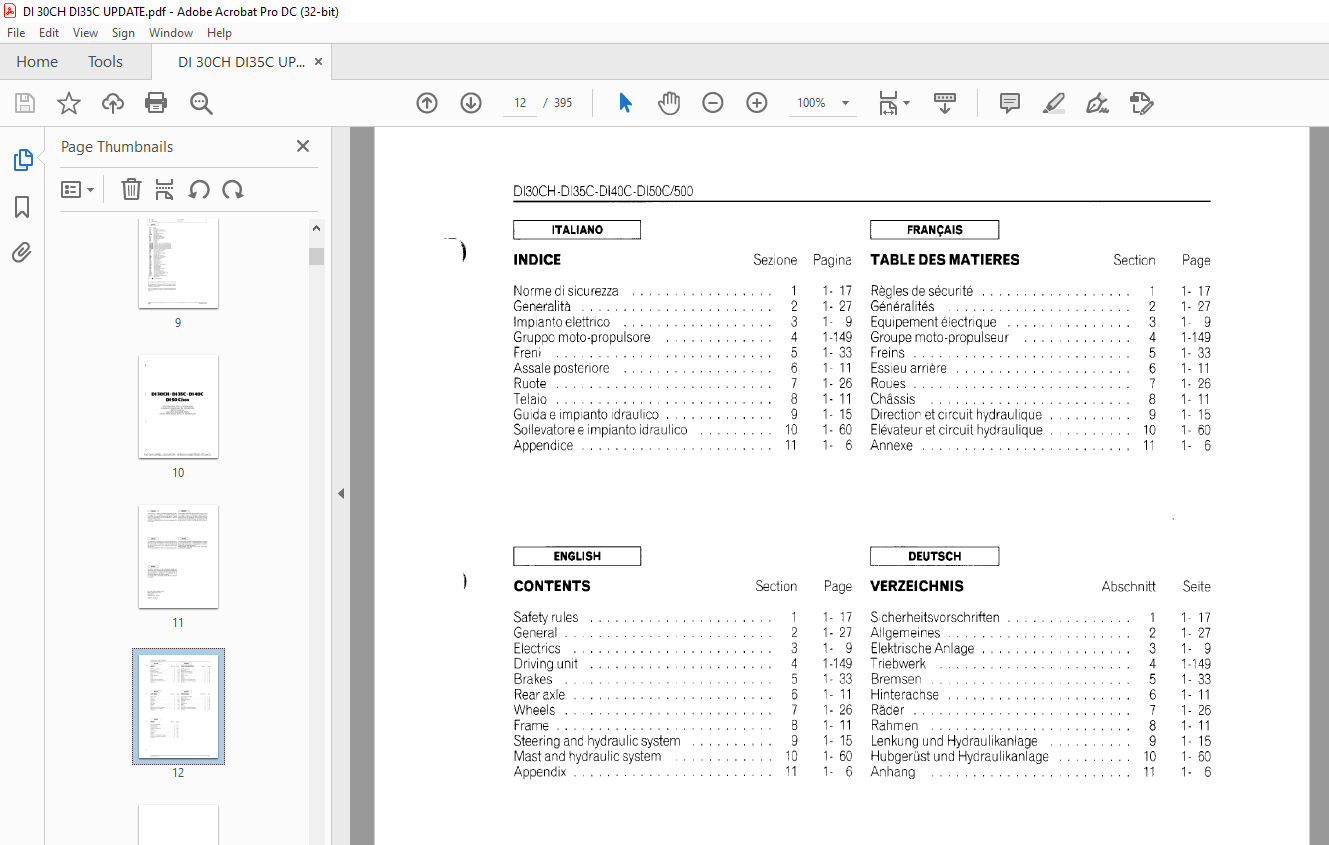Open the Bookmarks side panel icon
This screenshot has width=1329, height=845.
tap(22, 207)
